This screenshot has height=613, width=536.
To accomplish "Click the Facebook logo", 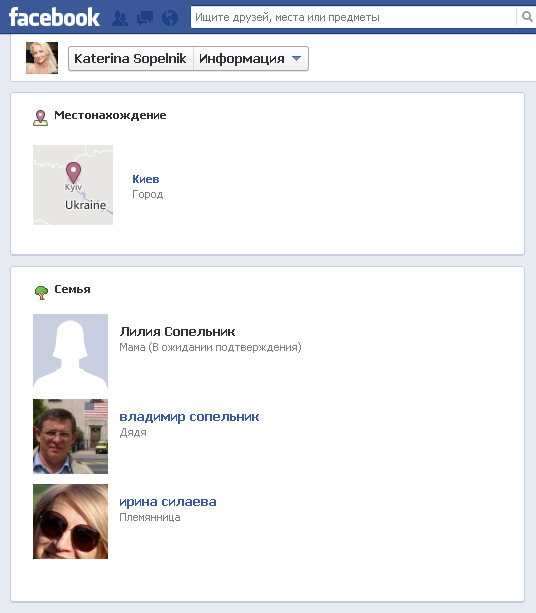I will coord(54,18).
